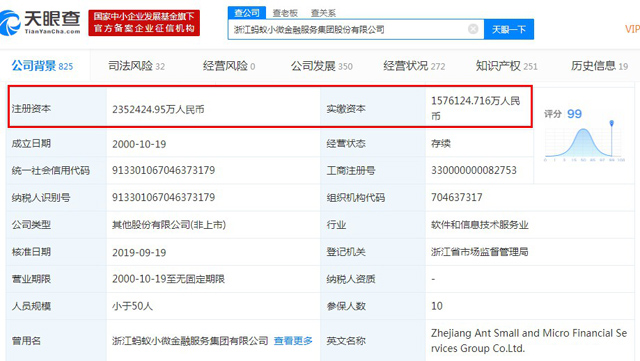Click the 实缴资本 label cell
This screenshot has height=361, width=640.
coord(373,109)
